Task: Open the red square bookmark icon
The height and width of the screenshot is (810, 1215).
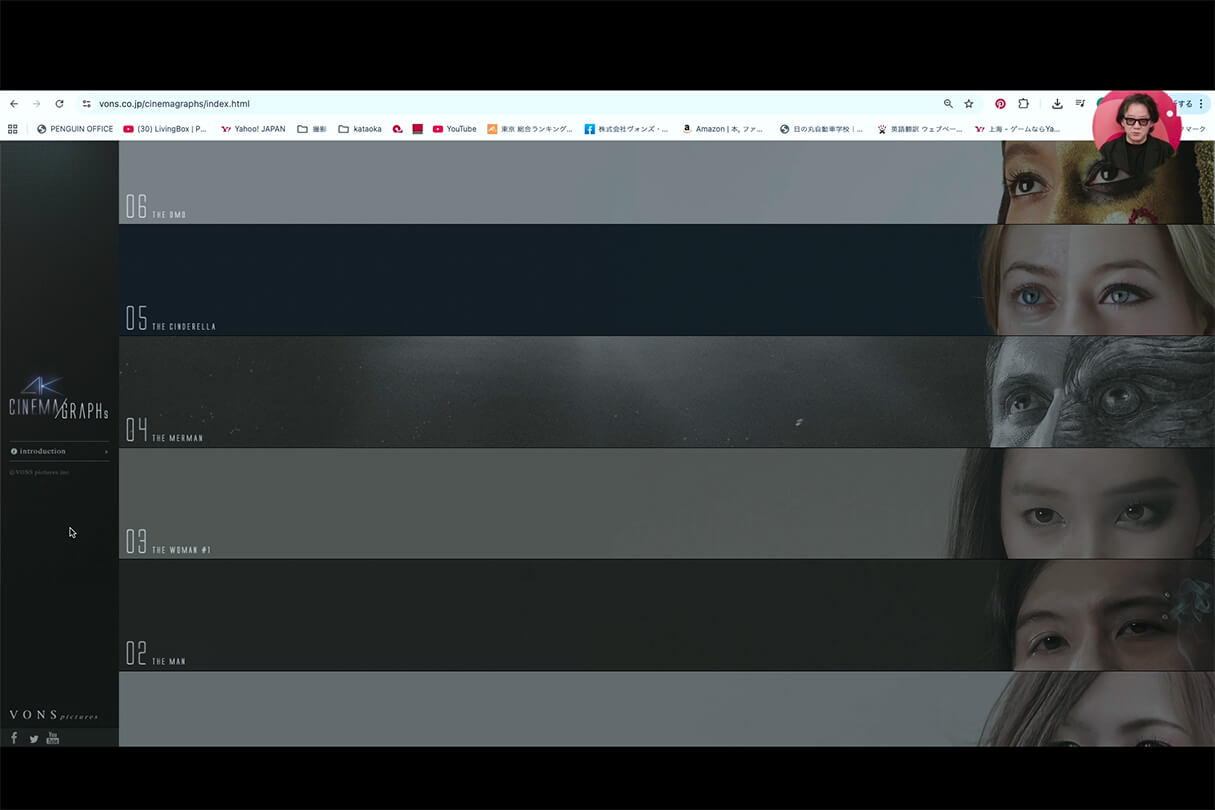Action: coord(418,129)
